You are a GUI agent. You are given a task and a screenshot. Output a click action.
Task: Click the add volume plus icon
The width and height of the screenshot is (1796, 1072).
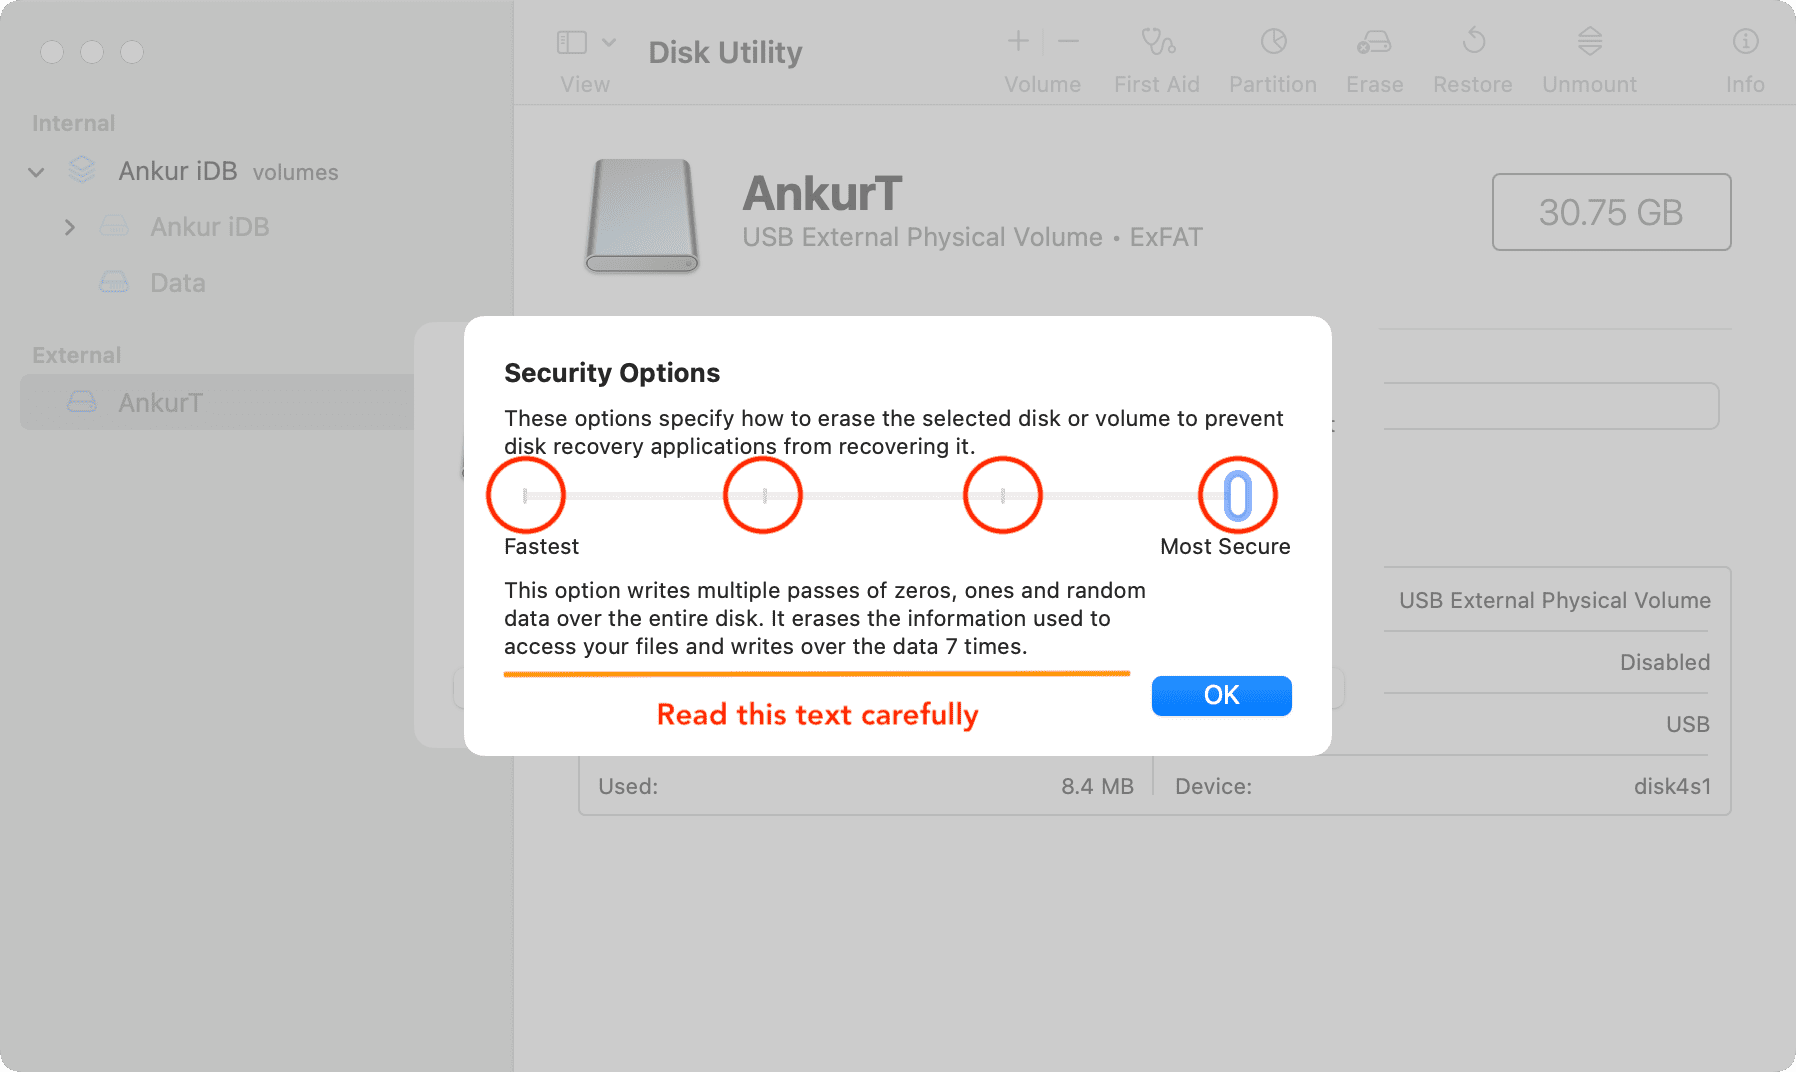click(1018, 41)
